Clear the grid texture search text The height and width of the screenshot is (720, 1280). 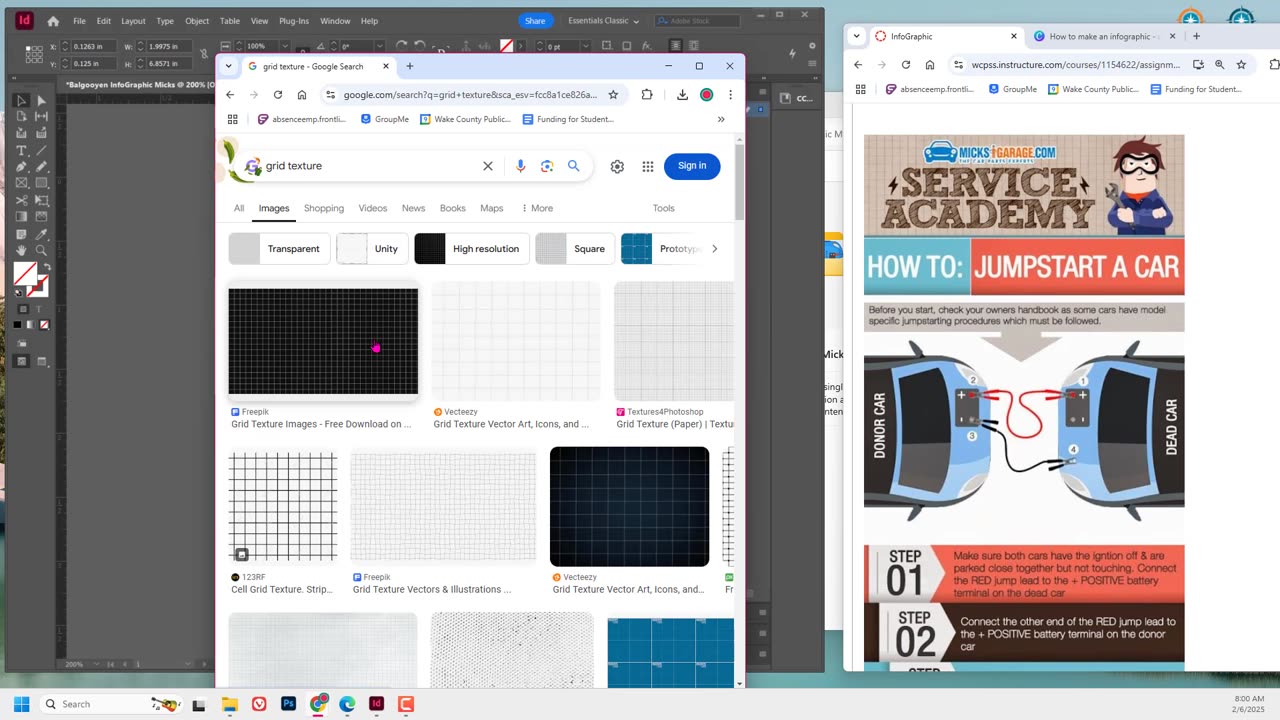[488, 166]
